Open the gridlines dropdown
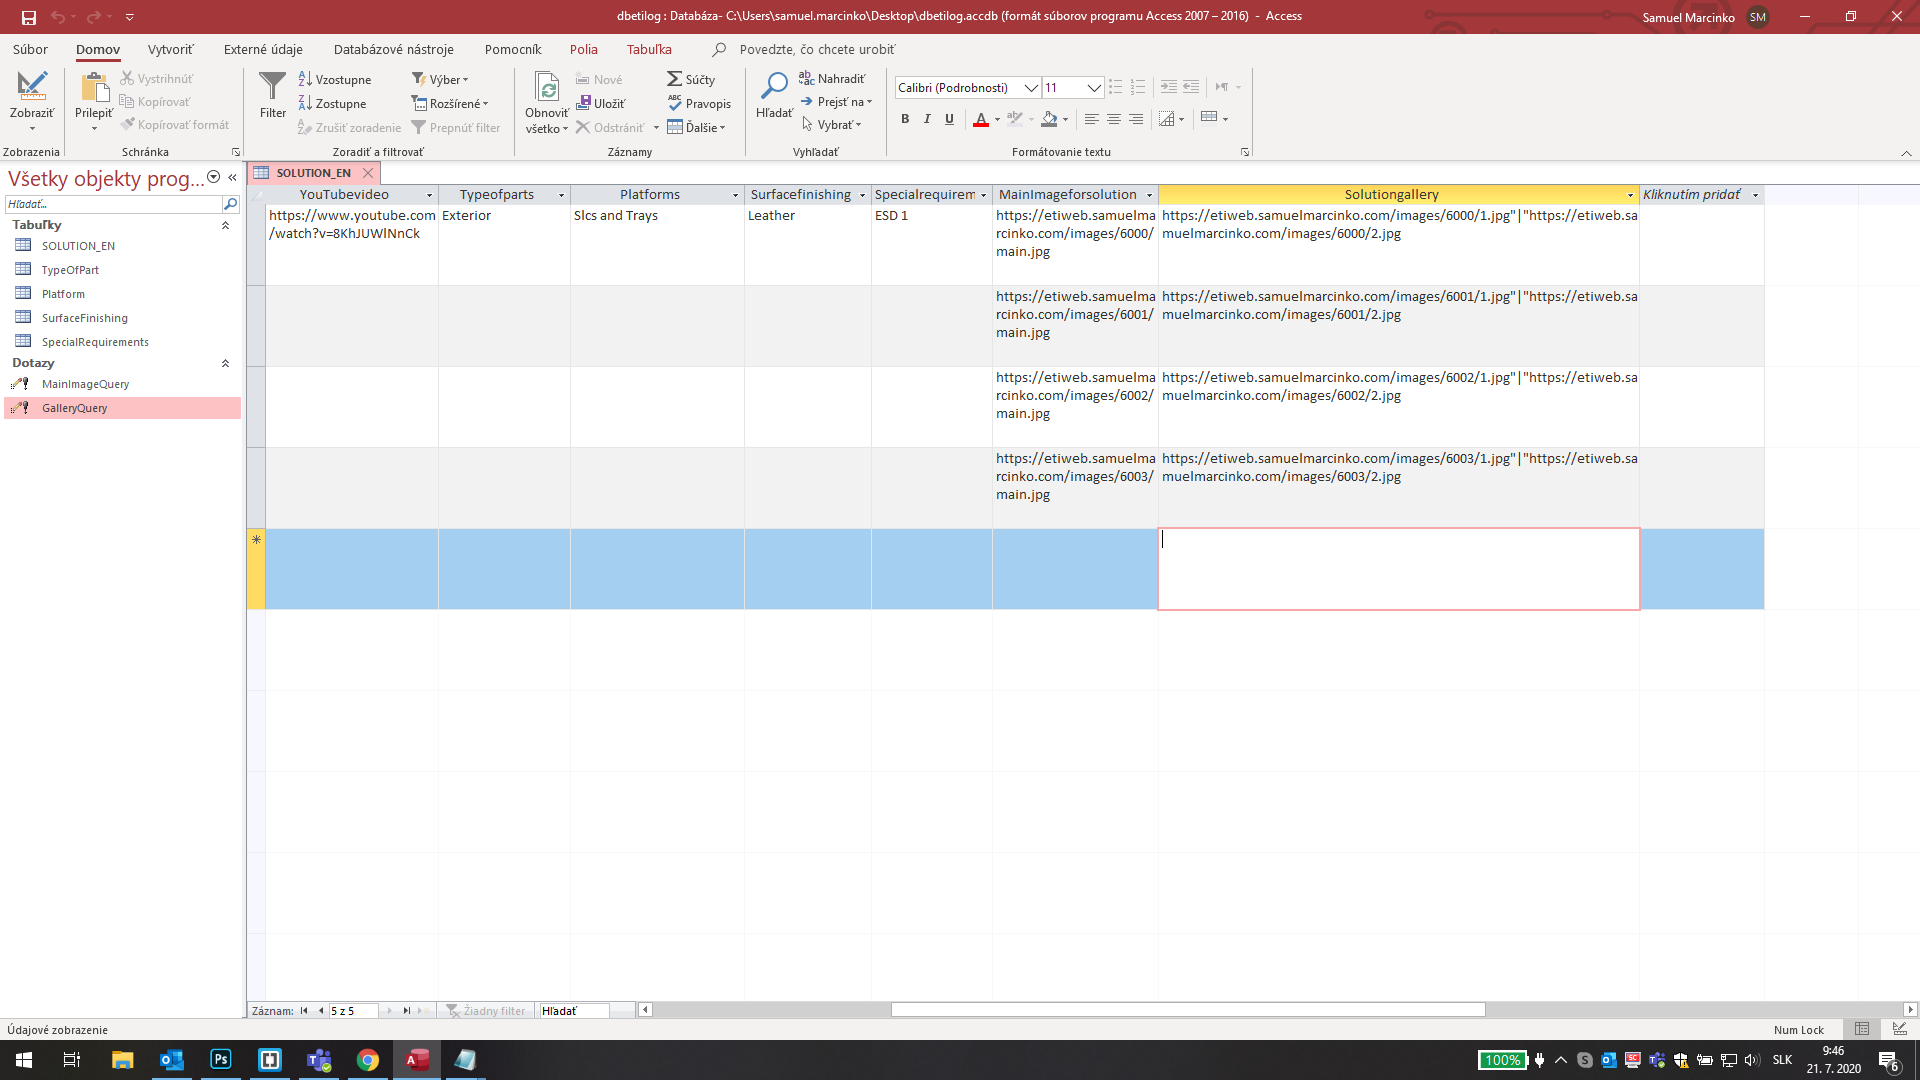This screenshot has height=1080, width=1920. pyautogui.click(x=1181, y=118)
